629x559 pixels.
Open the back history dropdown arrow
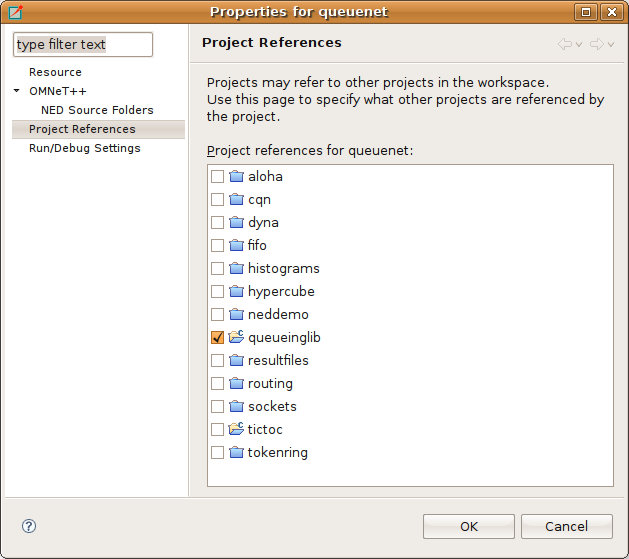pos(579,45)
